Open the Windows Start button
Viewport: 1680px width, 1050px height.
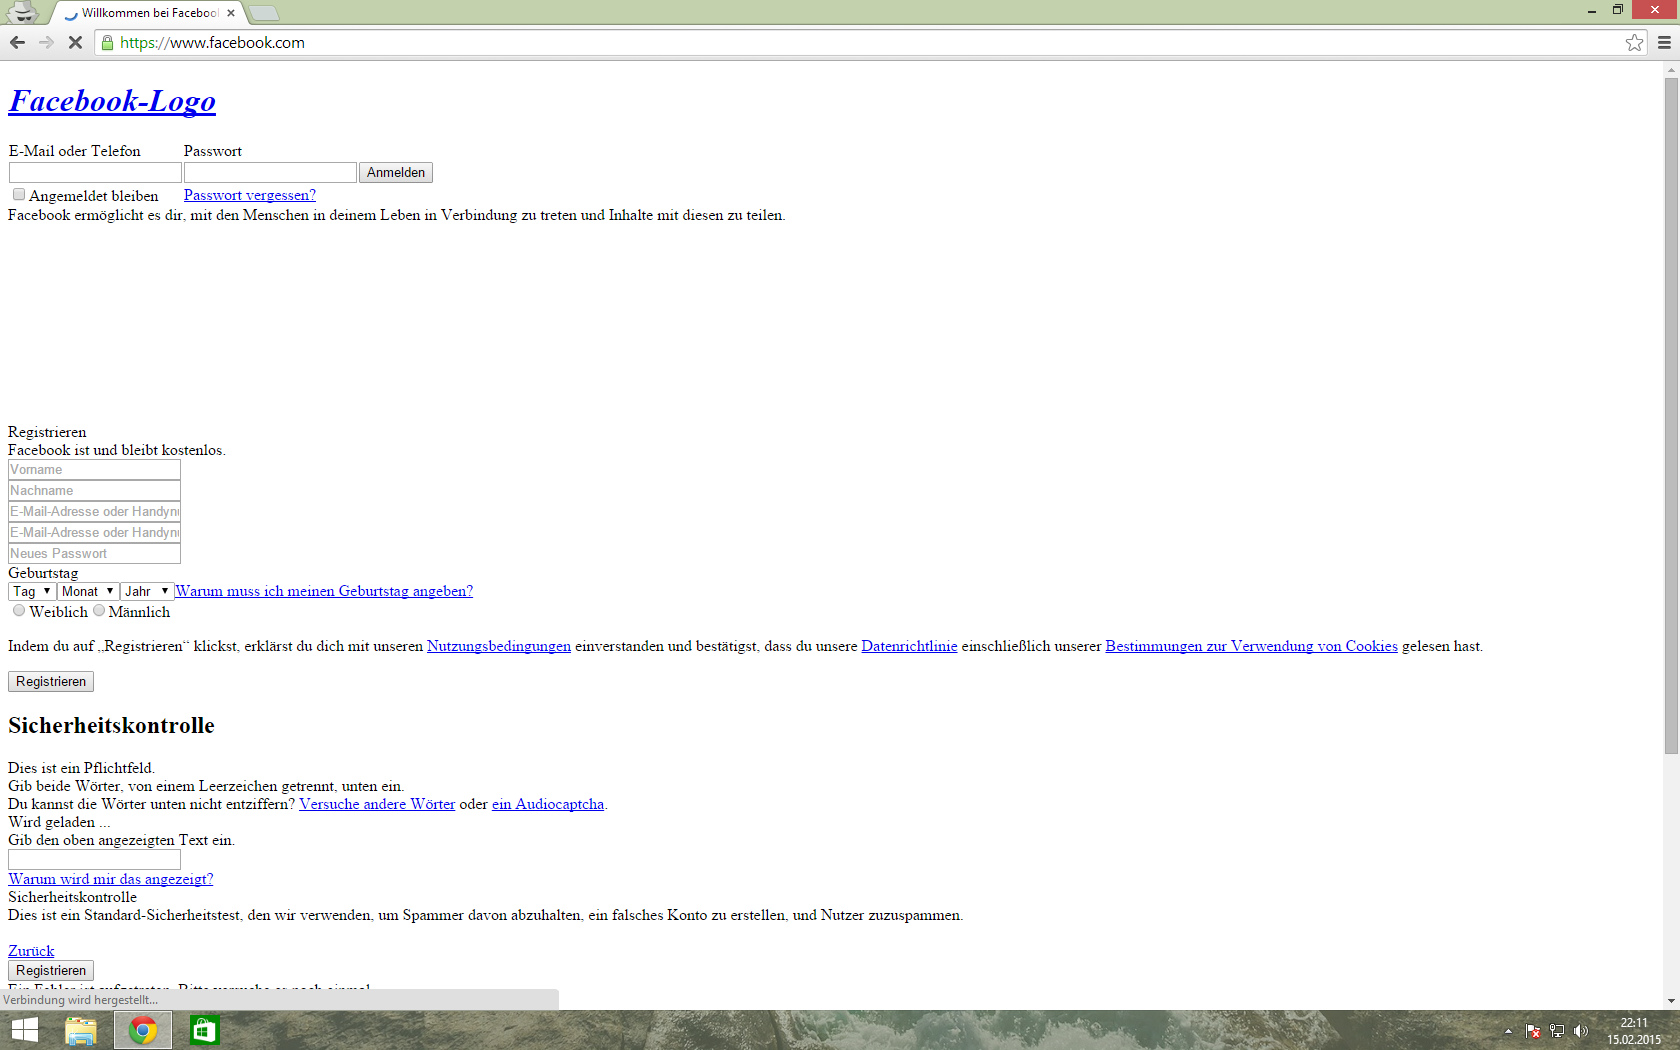(x=24, y=1030)
